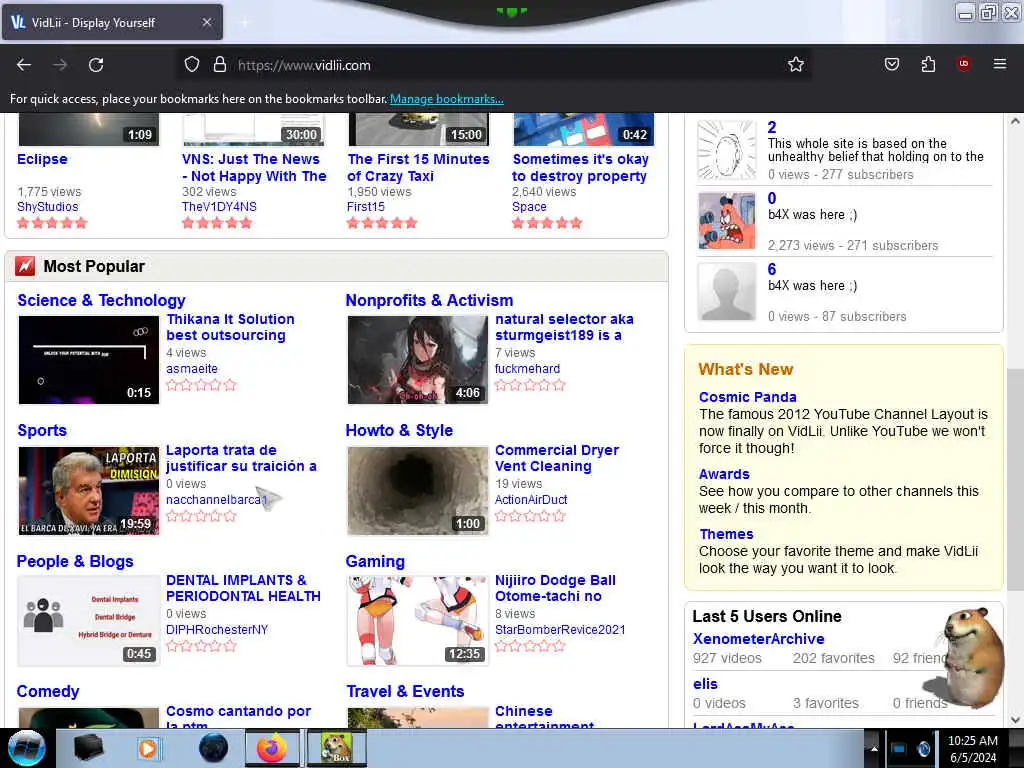Open the Science & Technology category
The width and height of the screenshot is (1024, 768).
click(101, 300)
